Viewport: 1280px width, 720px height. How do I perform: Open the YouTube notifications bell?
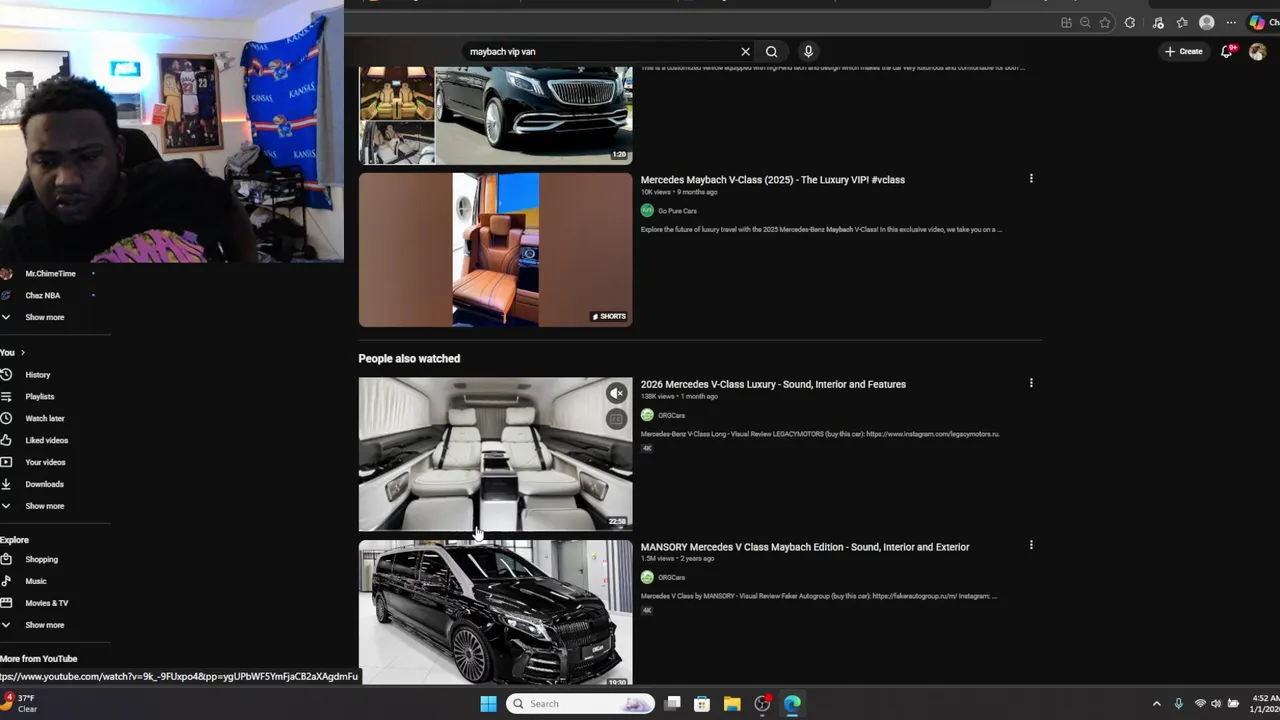pos(1227,51)
